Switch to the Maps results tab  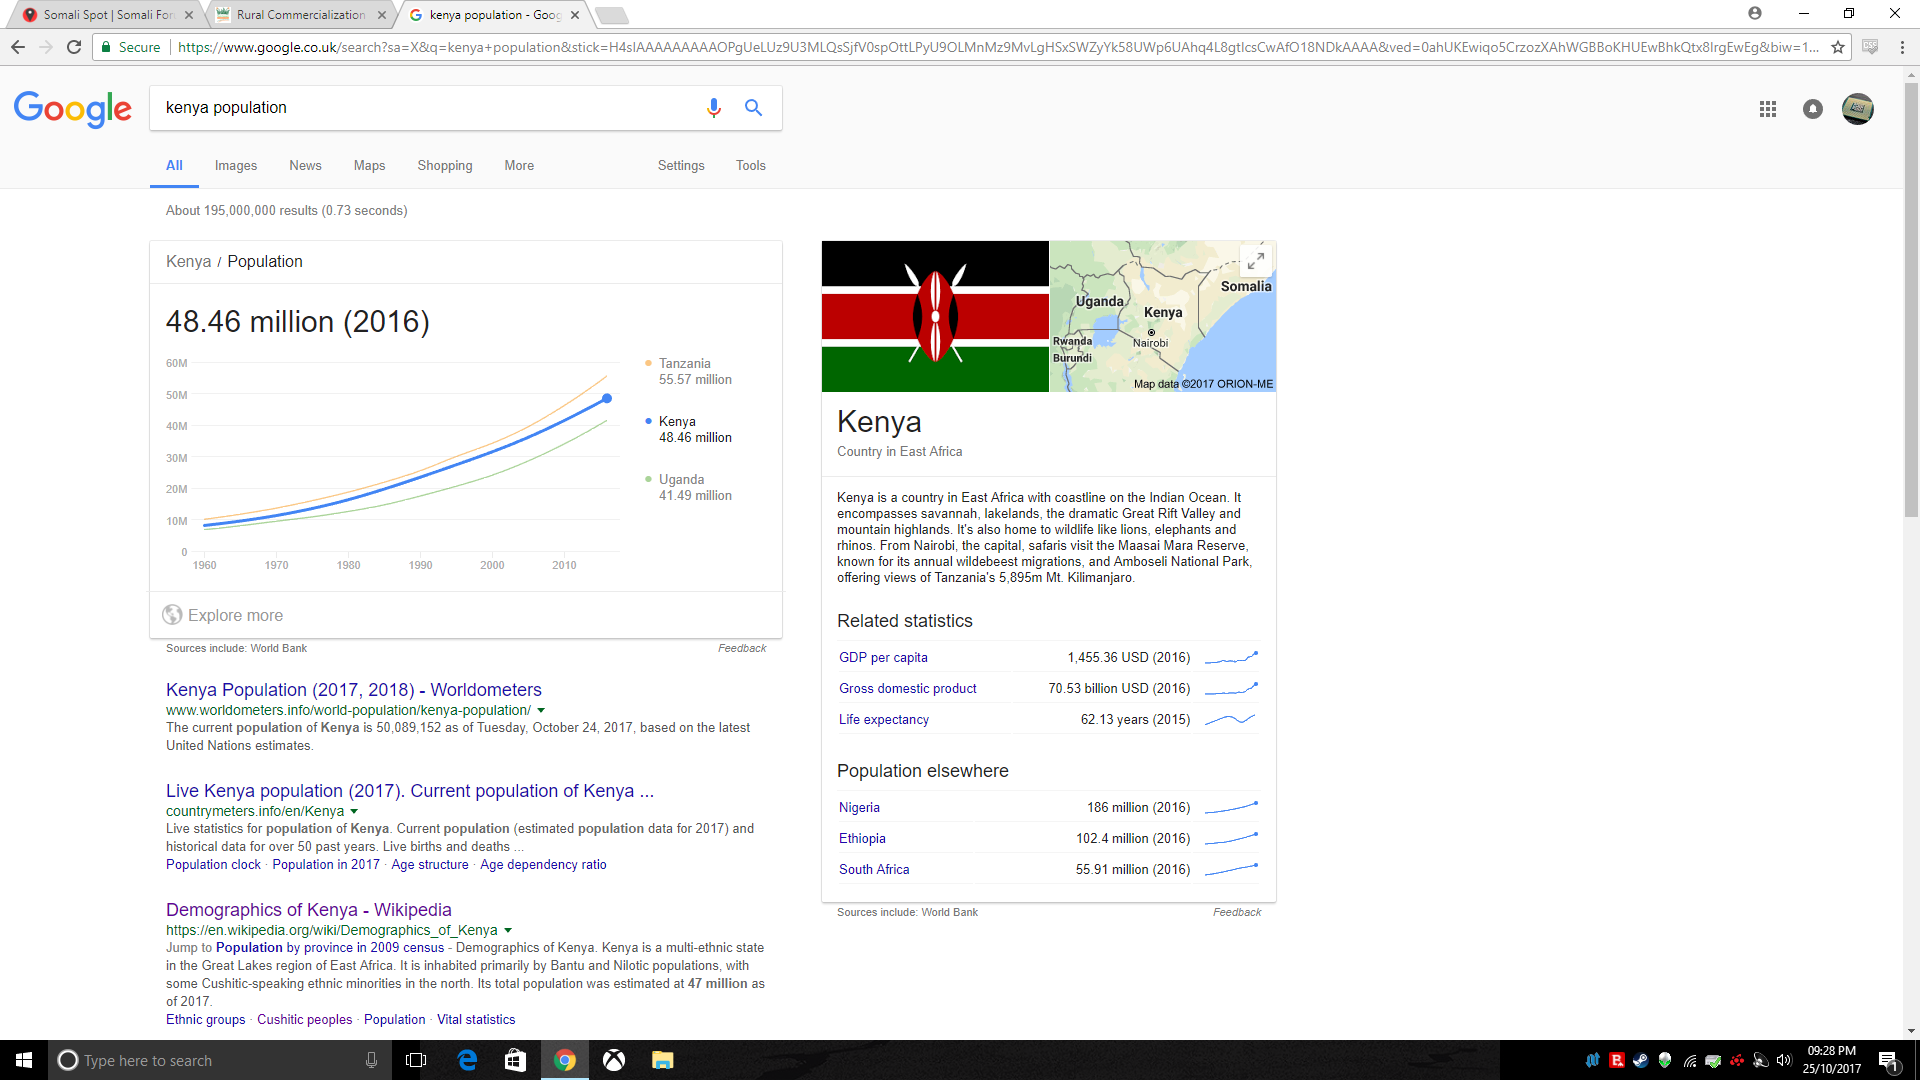369,166
